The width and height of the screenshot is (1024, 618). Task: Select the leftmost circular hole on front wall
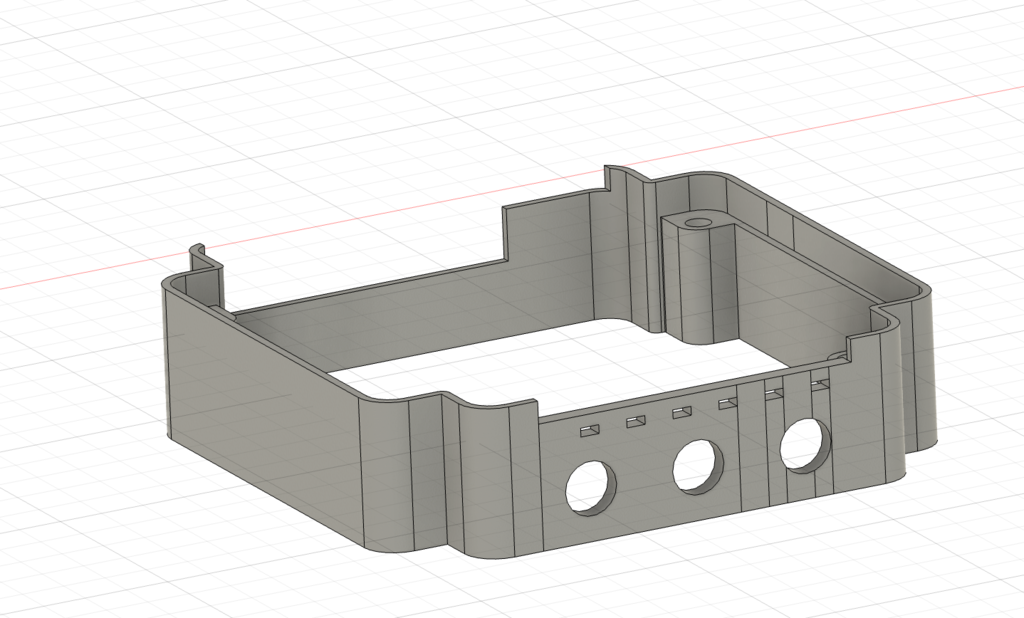(590, 487)
